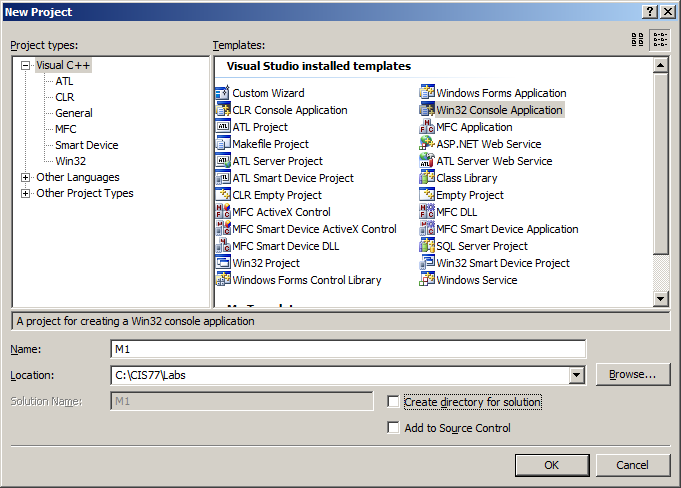Choose the General project type
This screenshot has width=681, height=488.
click(x=74, y=113)
